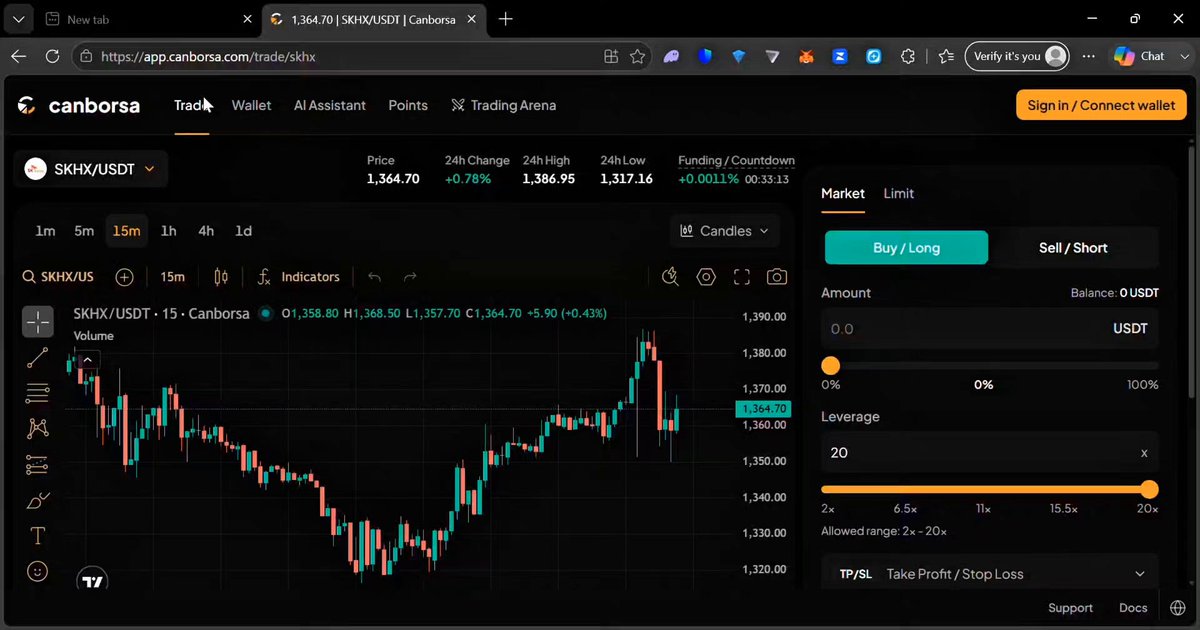Switch to Sell / Short side

click(1073, 248)
